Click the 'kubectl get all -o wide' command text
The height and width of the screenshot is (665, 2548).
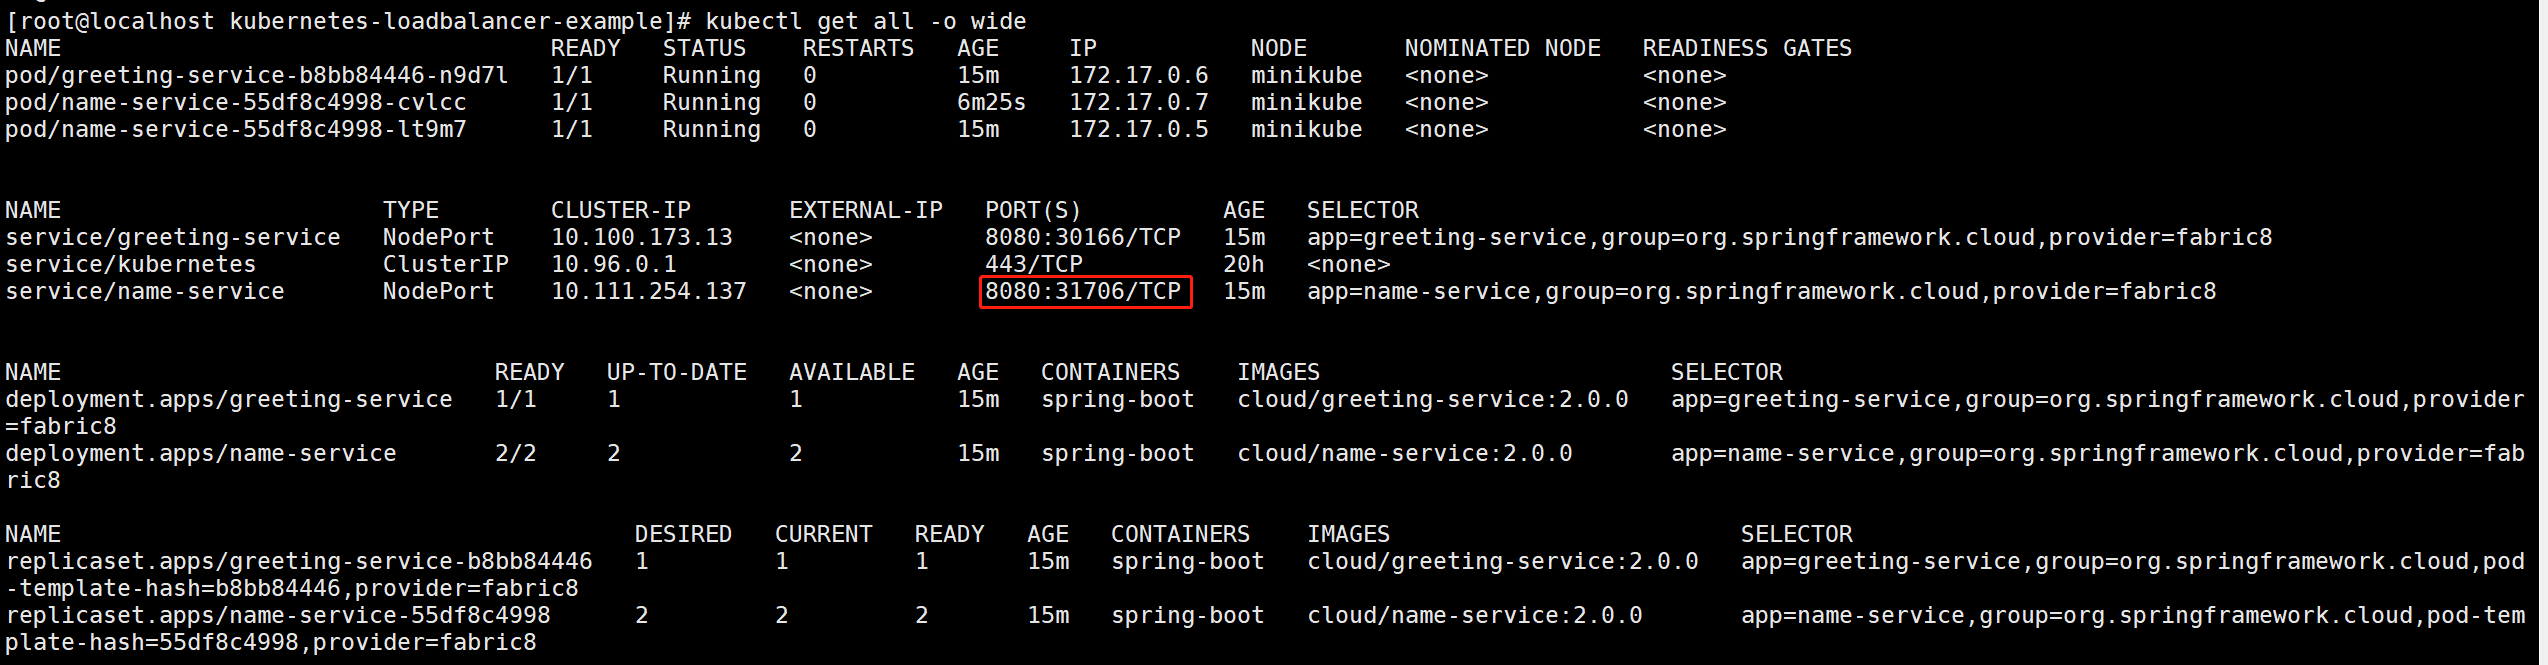[865, 21]
